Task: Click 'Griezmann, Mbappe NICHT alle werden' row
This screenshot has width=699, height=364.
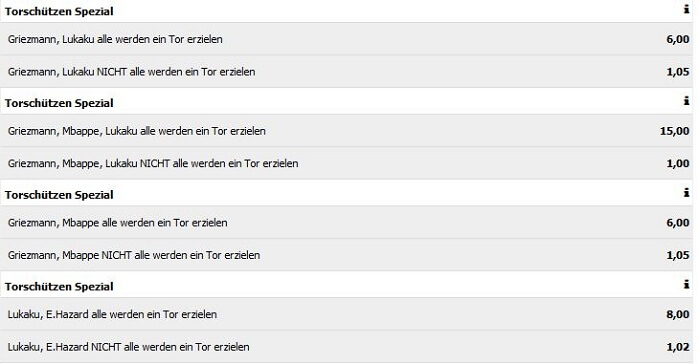Action: click(346, 255)
